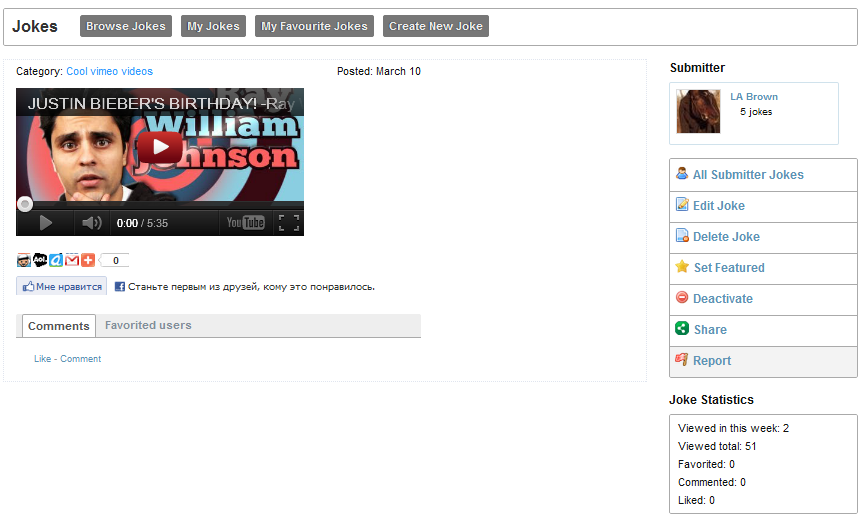Click the Like link under comments
The image size is (868, 523).
43,359
